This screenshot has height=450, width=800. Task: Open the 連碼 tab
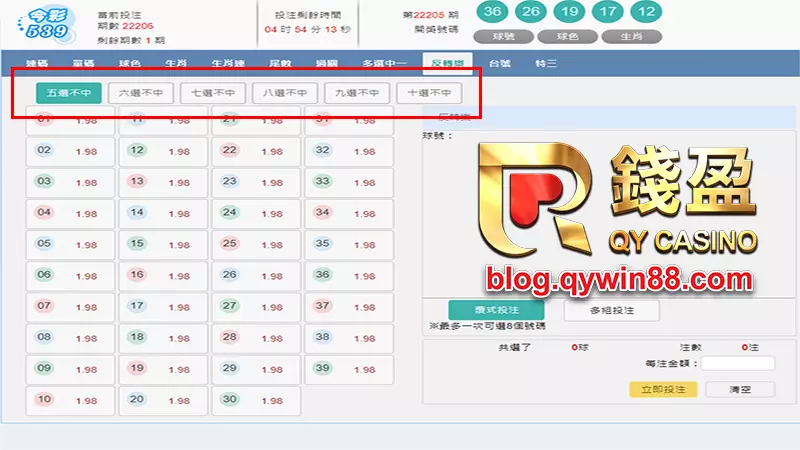pos(37,63)
